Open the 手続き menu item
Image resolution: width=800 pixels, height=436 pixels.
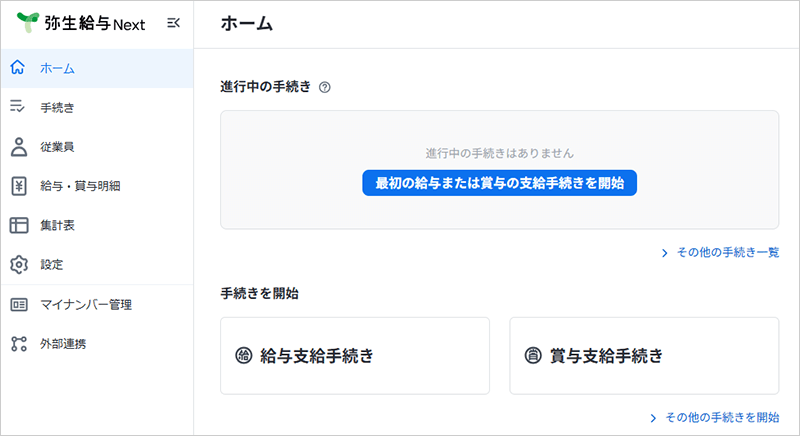(x=58, y=107)
